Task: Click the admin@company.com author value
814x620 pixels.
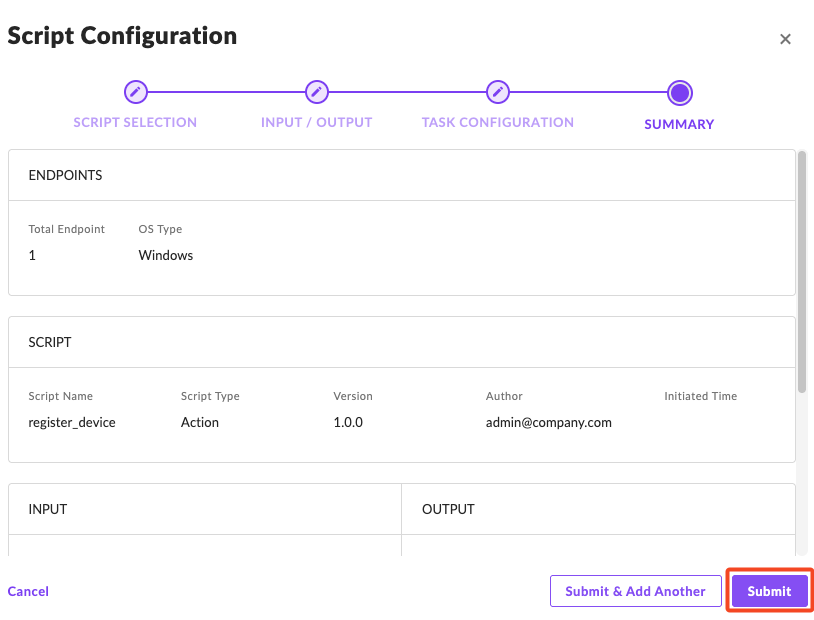Action: [548, 422]
